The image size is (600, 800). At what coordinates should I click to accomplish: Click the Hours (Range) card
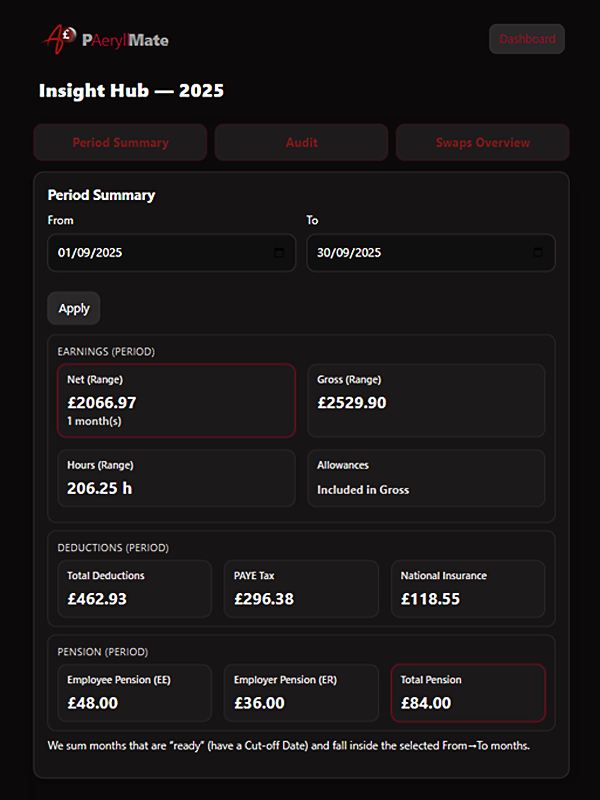[x=176, y=478]
